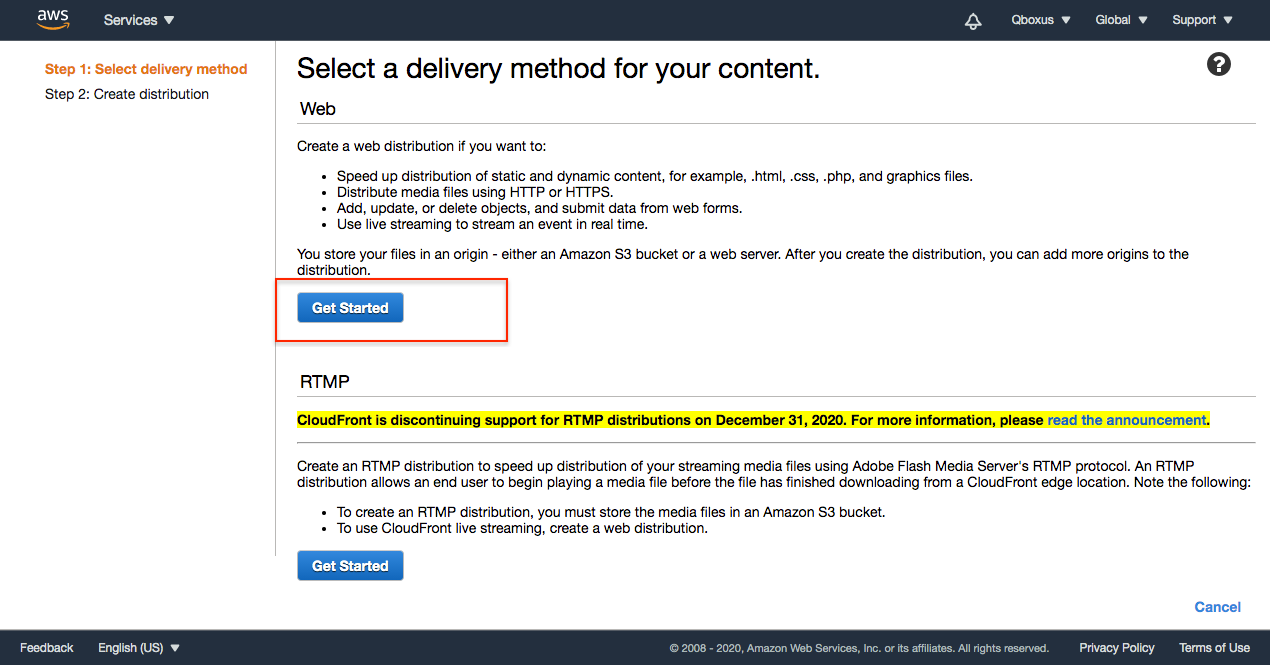Open the Terms of Use link
Screen dimensions: 1270x665
(1214, 648)
